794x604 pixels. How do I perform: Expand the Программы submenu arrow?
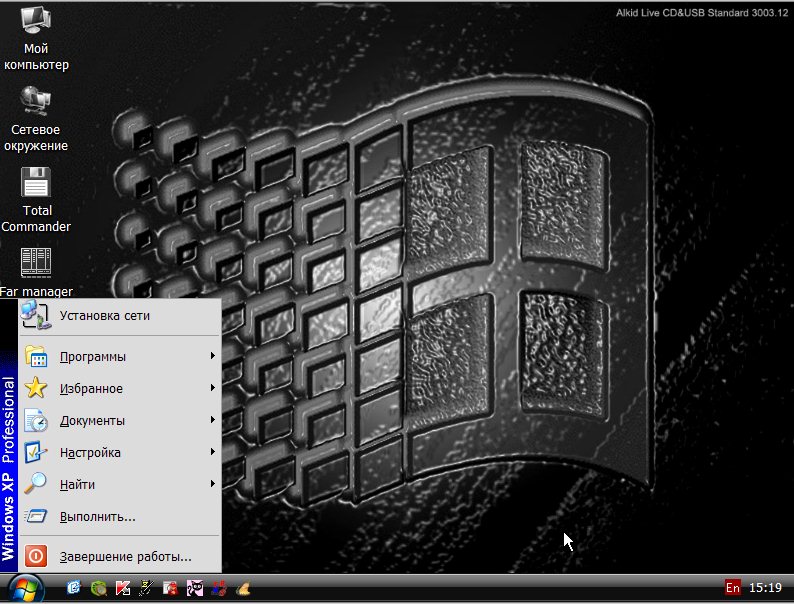(x=213, y=356)
